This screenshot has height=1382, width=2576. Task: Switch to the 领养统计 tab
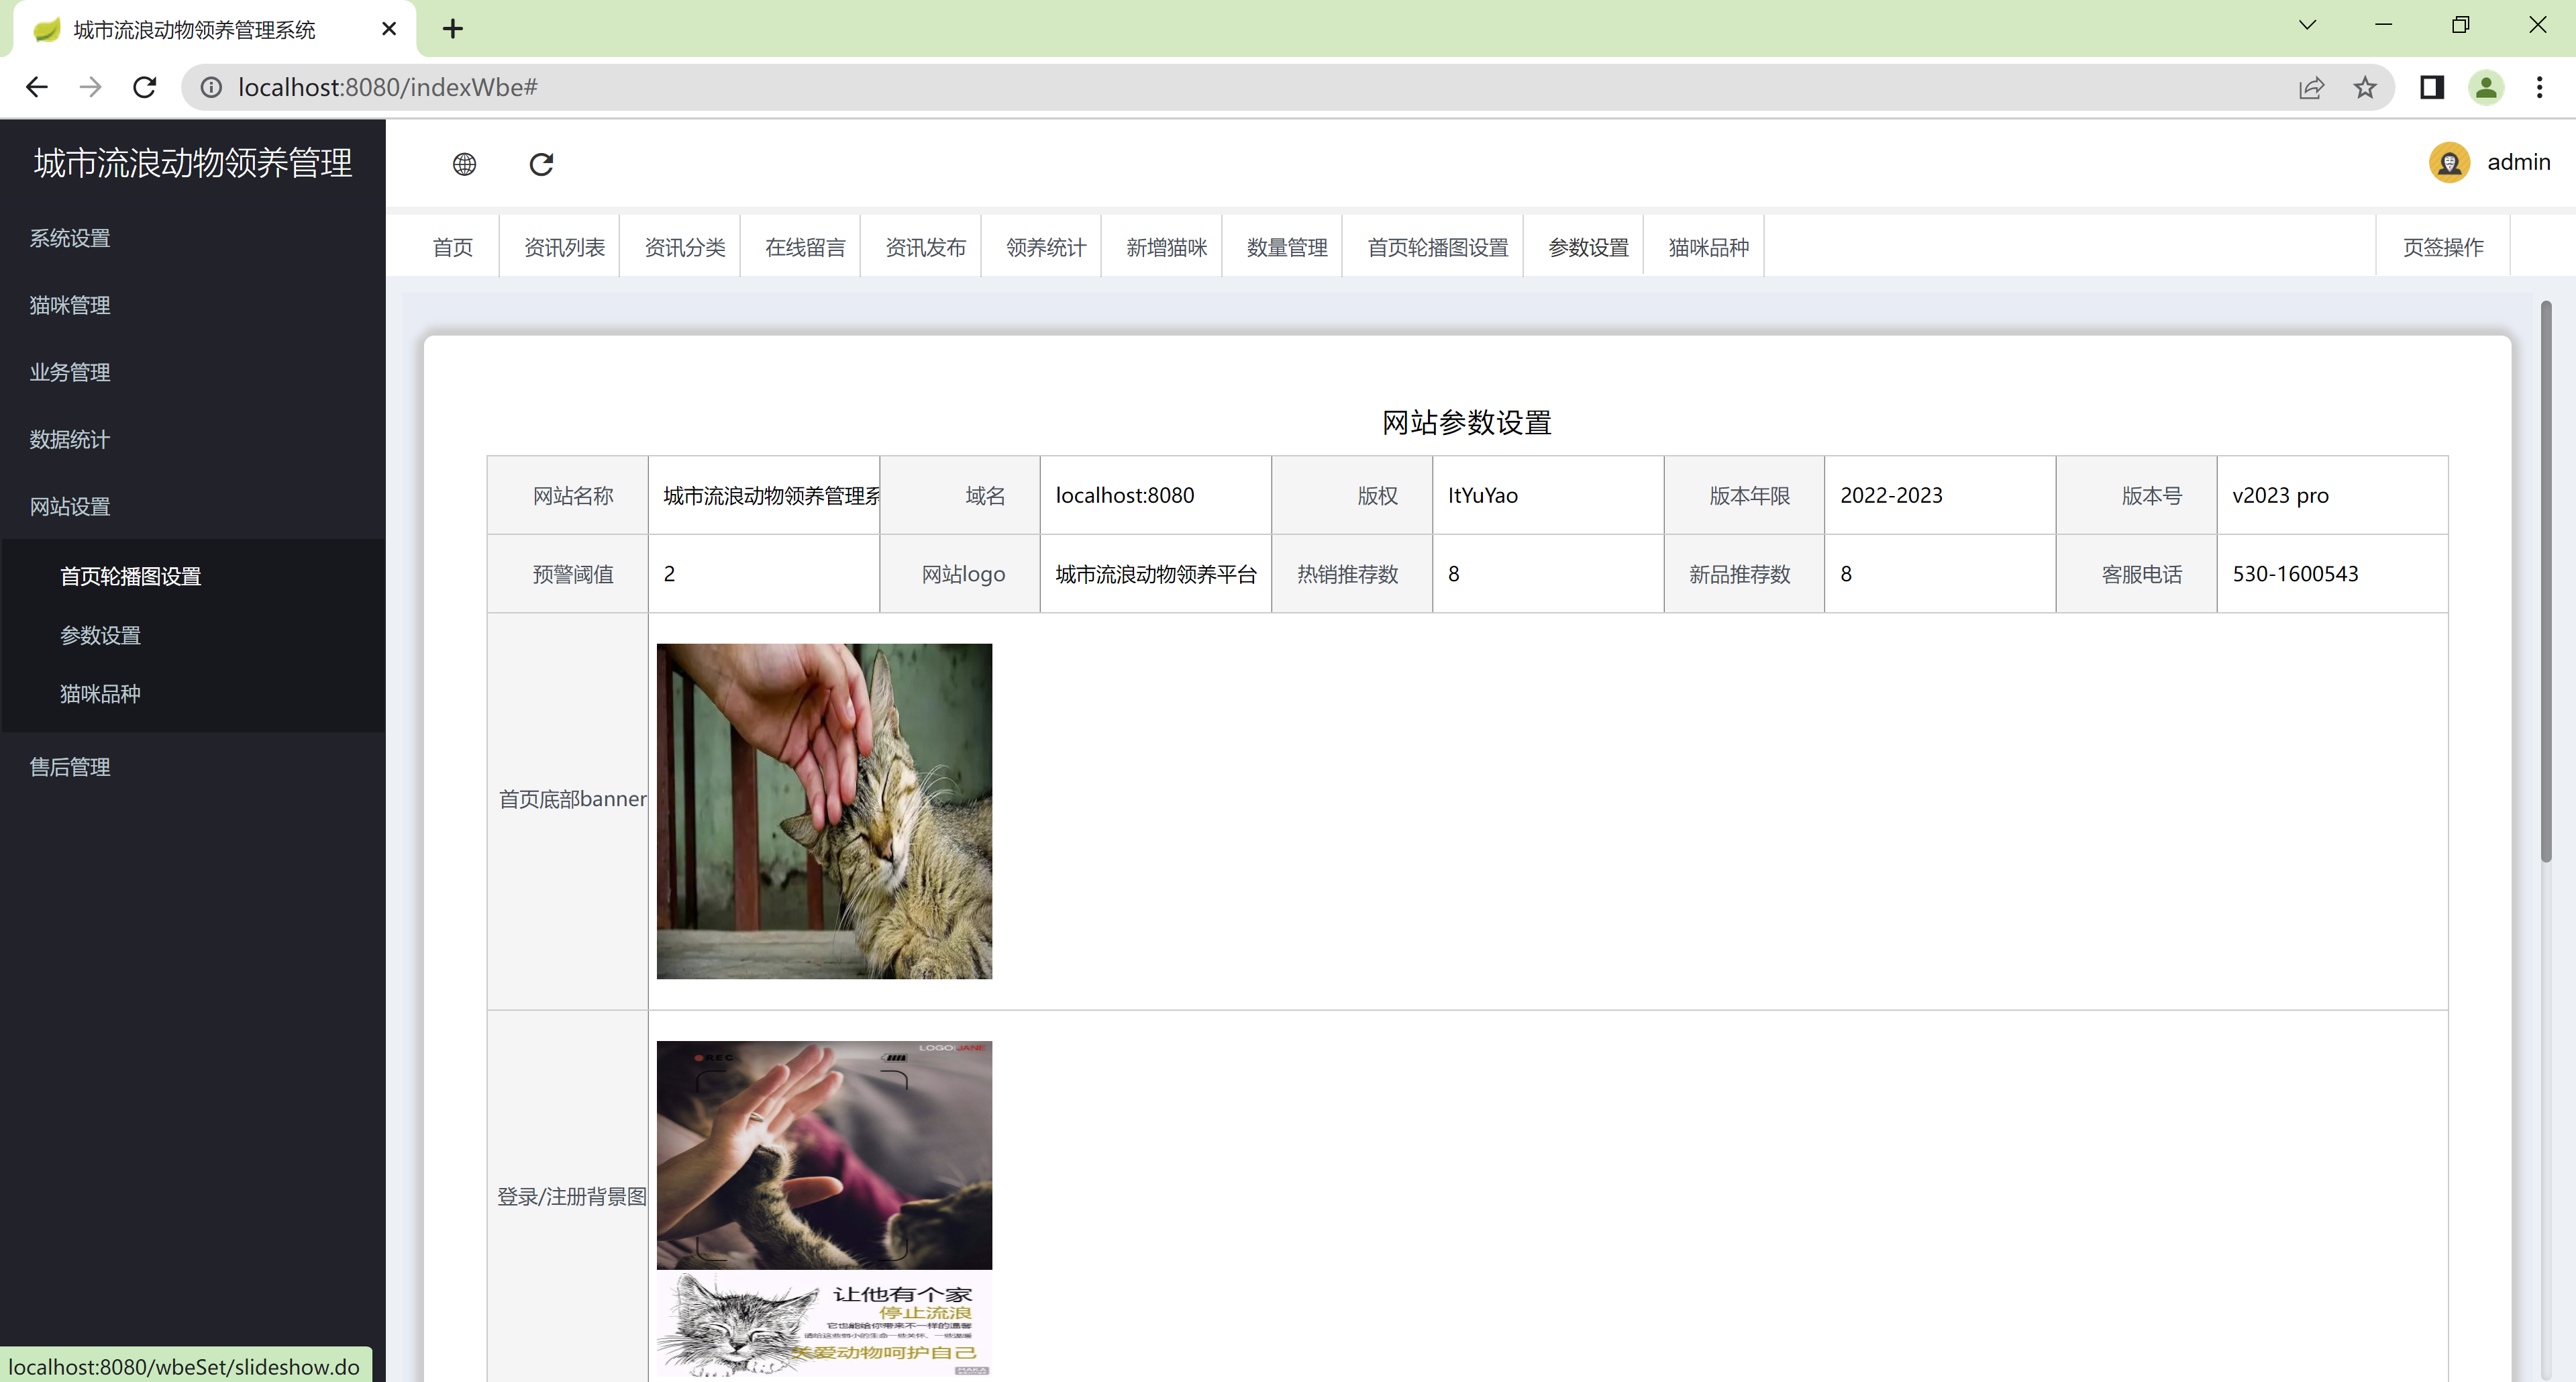[1046, 247]
